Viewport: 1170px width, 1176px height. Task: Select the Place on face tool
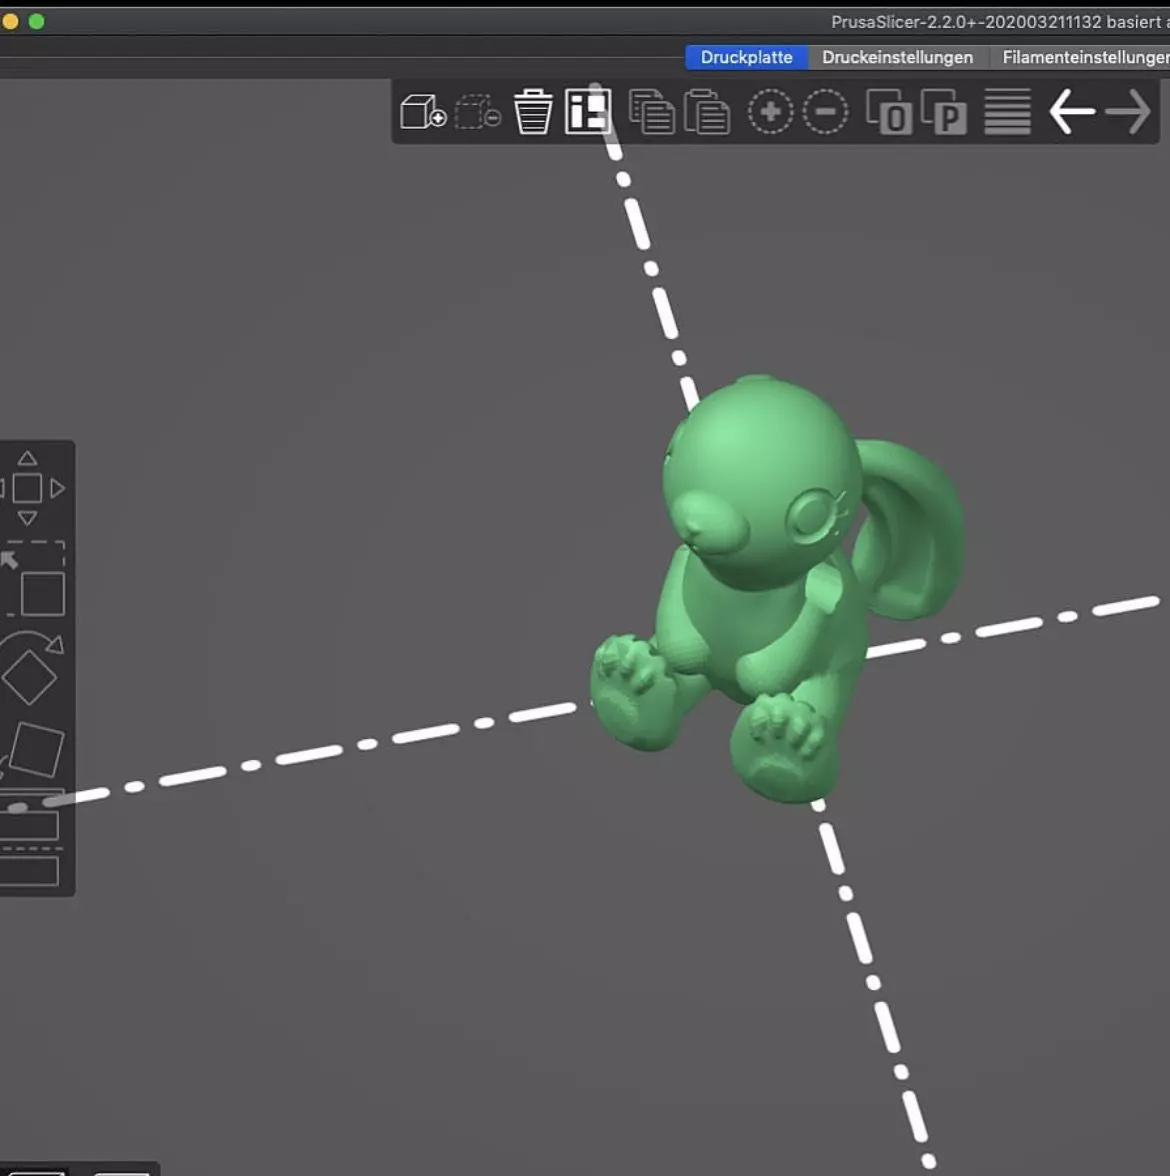click(x=34, y=750)
